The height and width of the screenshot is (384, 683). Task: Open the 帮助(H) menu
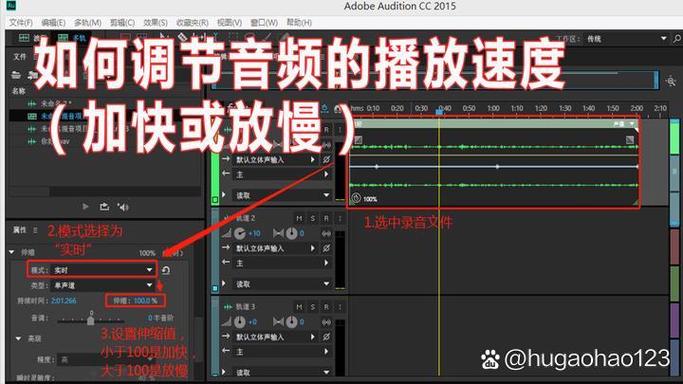pyautogui.click(x=299, y=22)
